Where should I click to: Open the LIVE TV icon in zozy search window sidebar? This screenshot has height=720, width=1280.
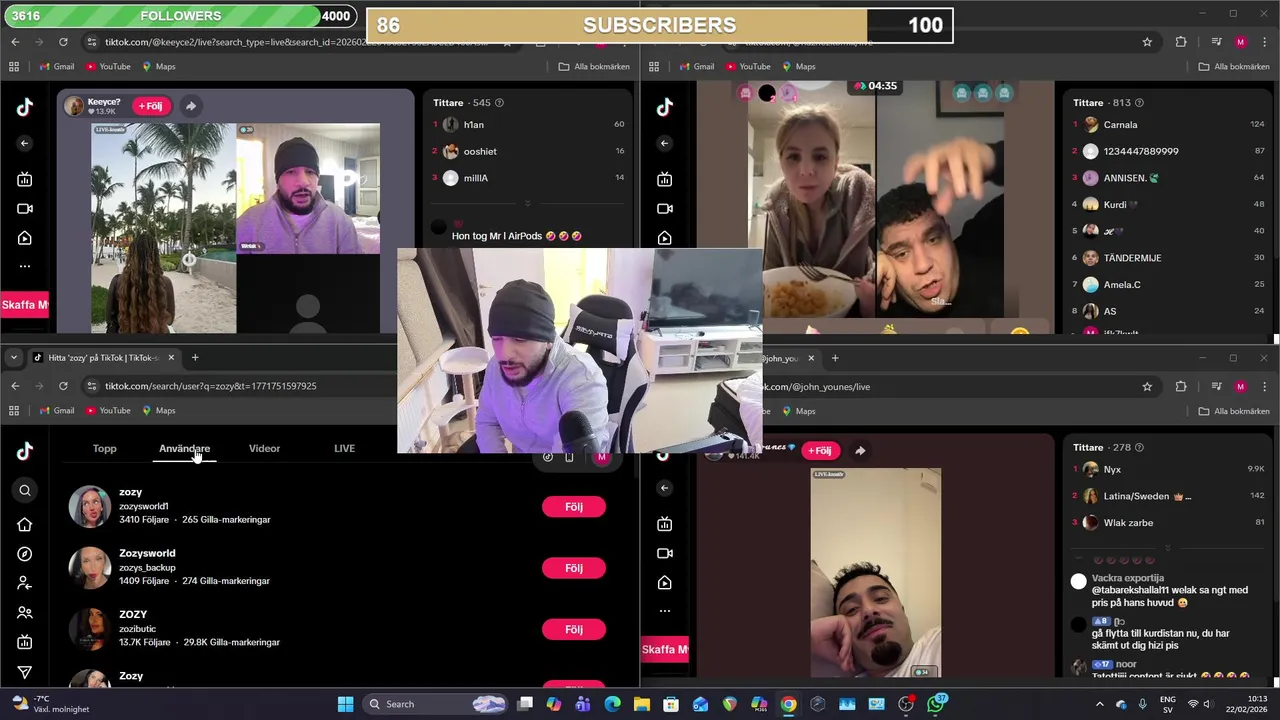coord(25,642)
